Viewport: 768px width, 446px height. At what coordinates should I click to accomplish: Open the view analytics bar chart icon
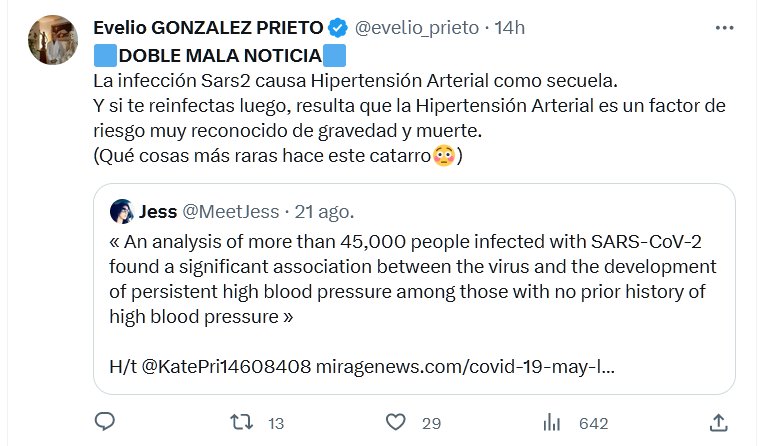tap(551, 422)
